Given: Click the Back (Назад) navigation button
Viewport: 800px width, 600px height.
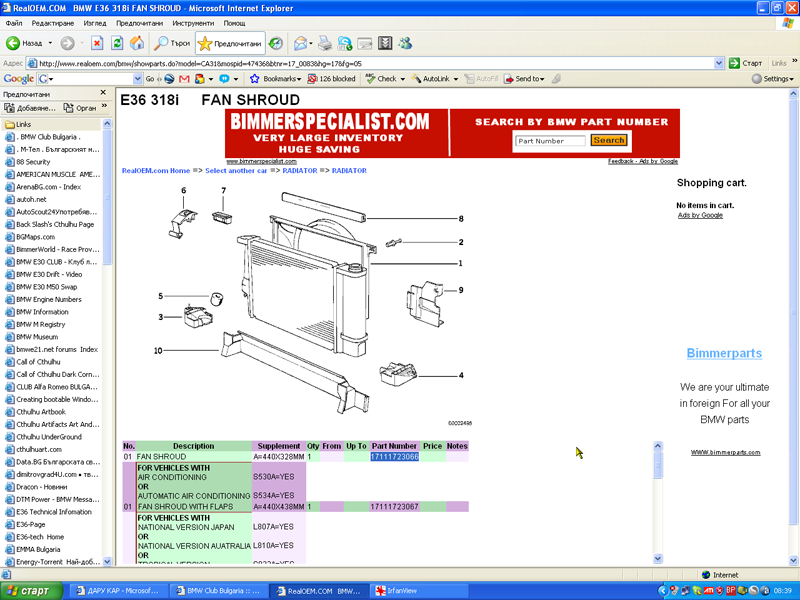Looking at the screenshot, I should pos(23,43).
